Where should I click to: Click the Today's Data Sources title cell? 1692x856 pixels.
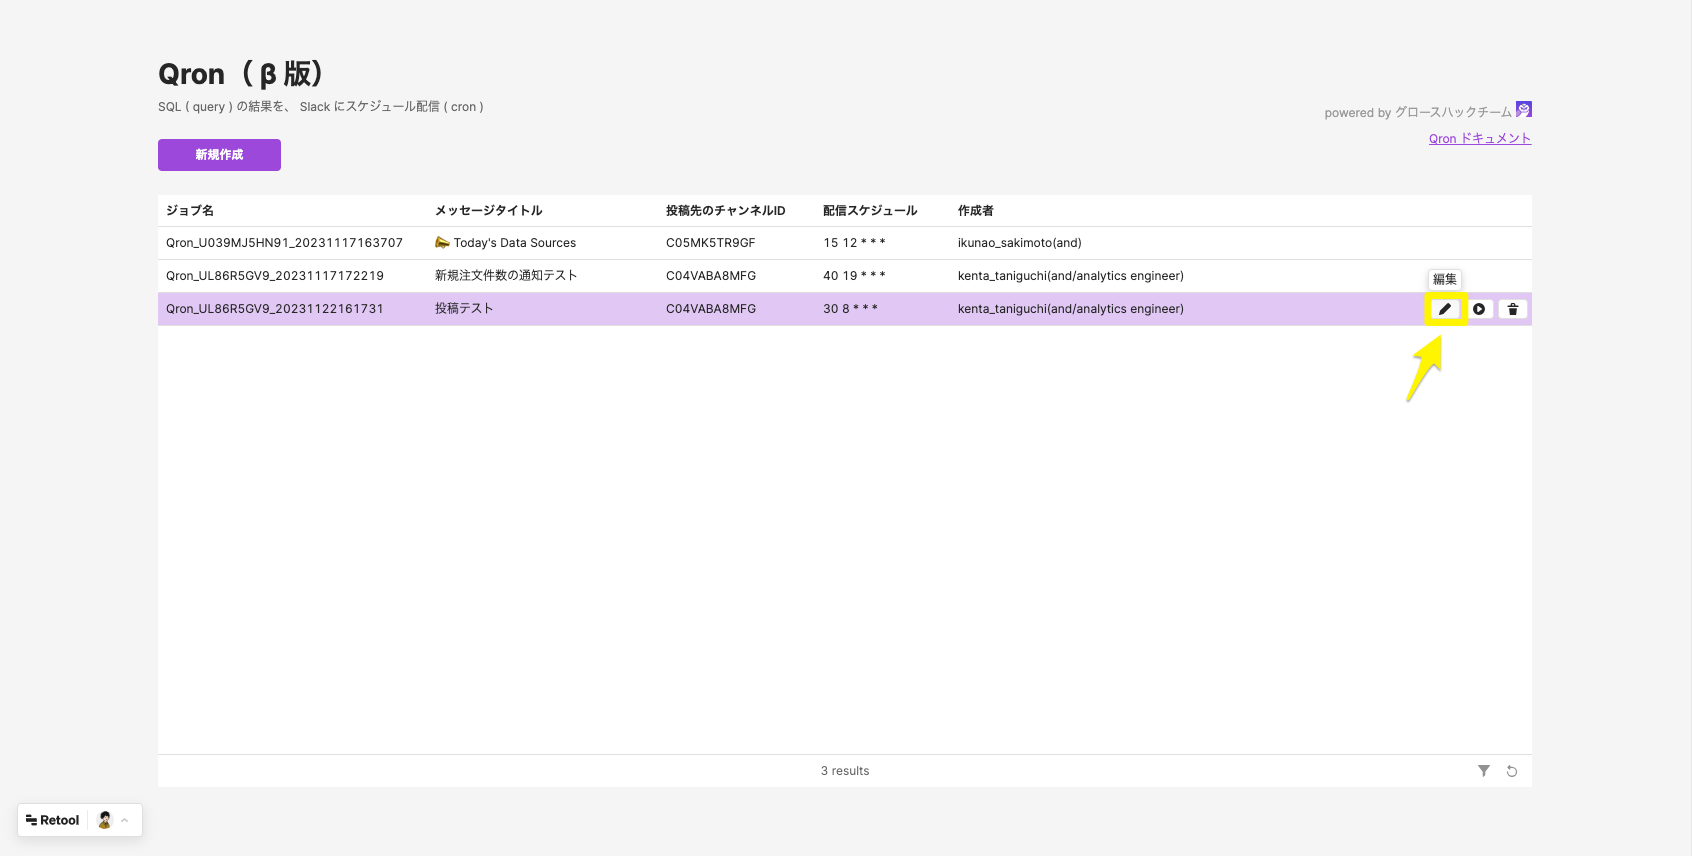point(514,243)
